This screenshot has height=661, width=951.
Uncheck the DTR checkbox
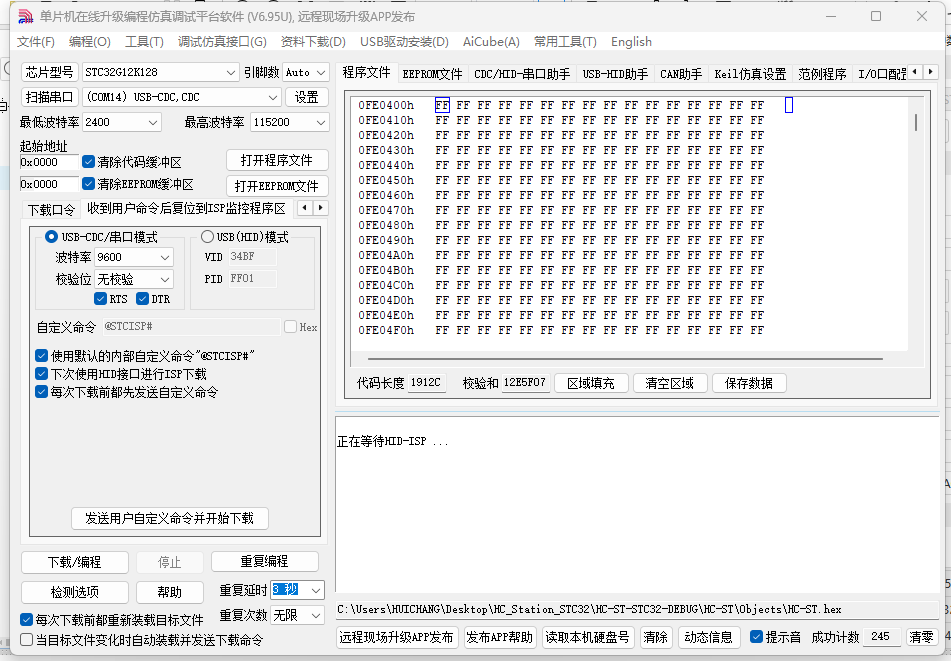(143, 299)
